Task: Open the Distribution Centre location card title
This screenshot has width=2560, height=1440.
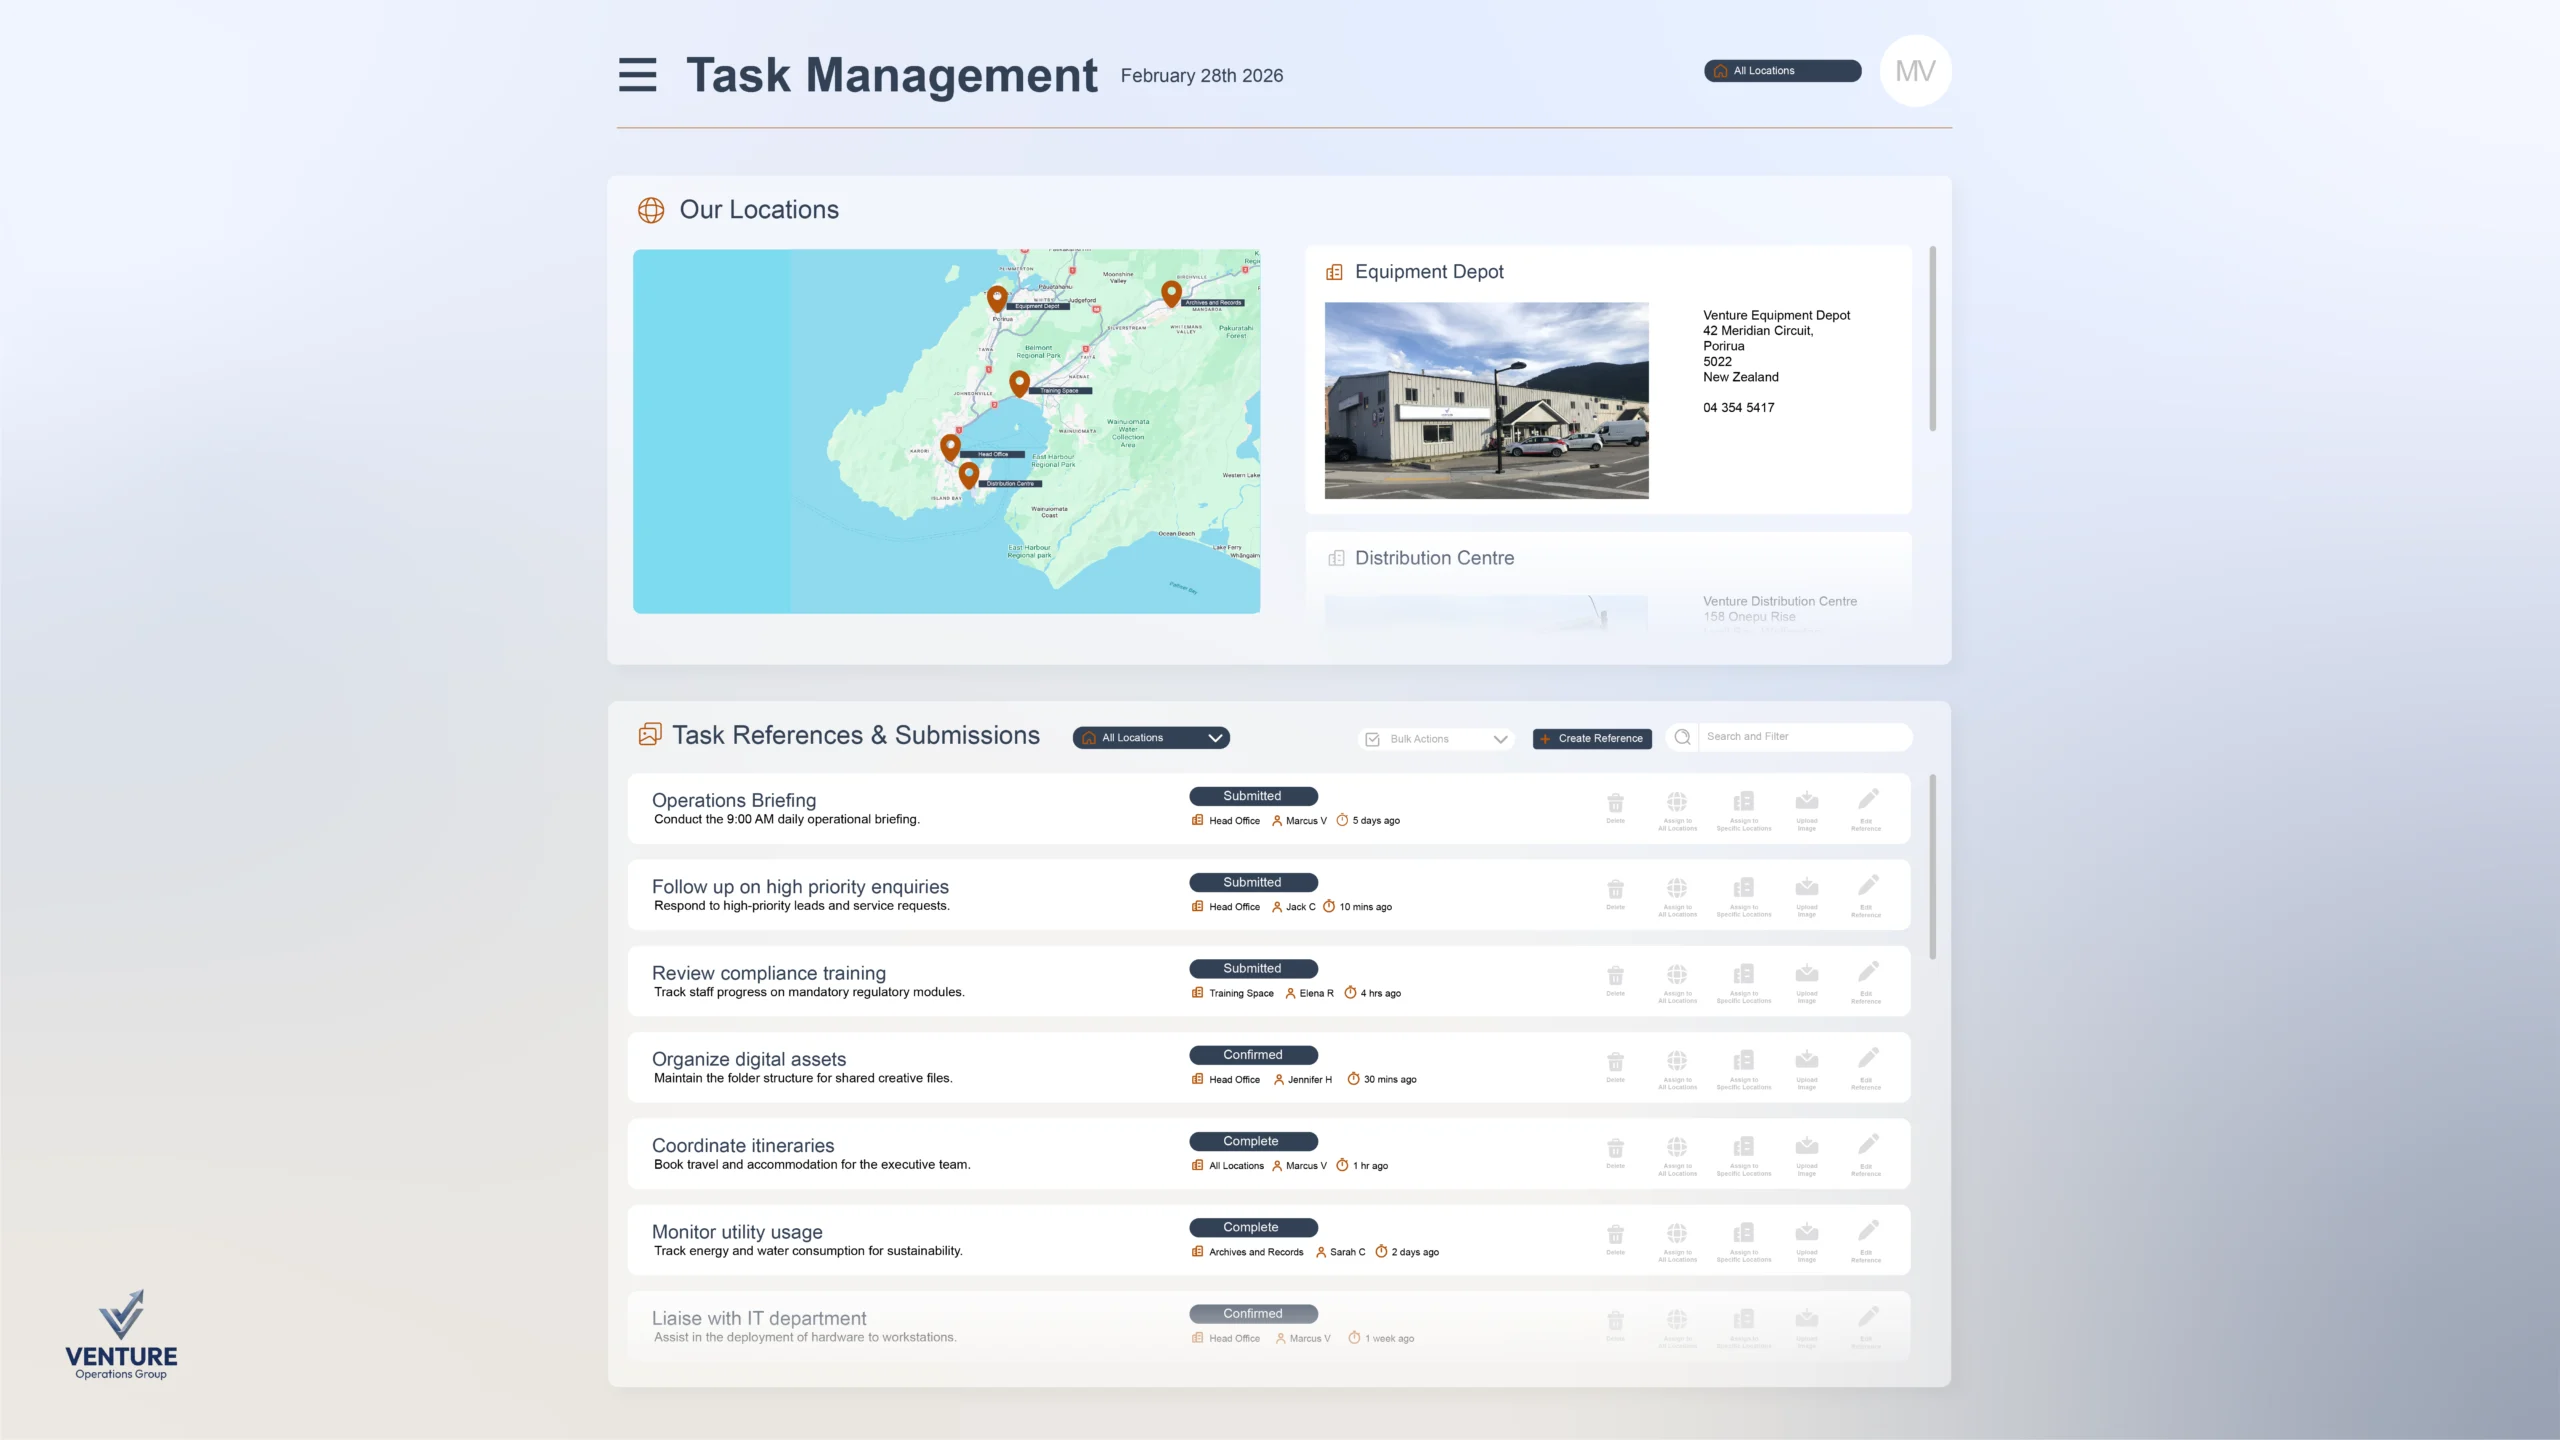Action: (1434, 558)
